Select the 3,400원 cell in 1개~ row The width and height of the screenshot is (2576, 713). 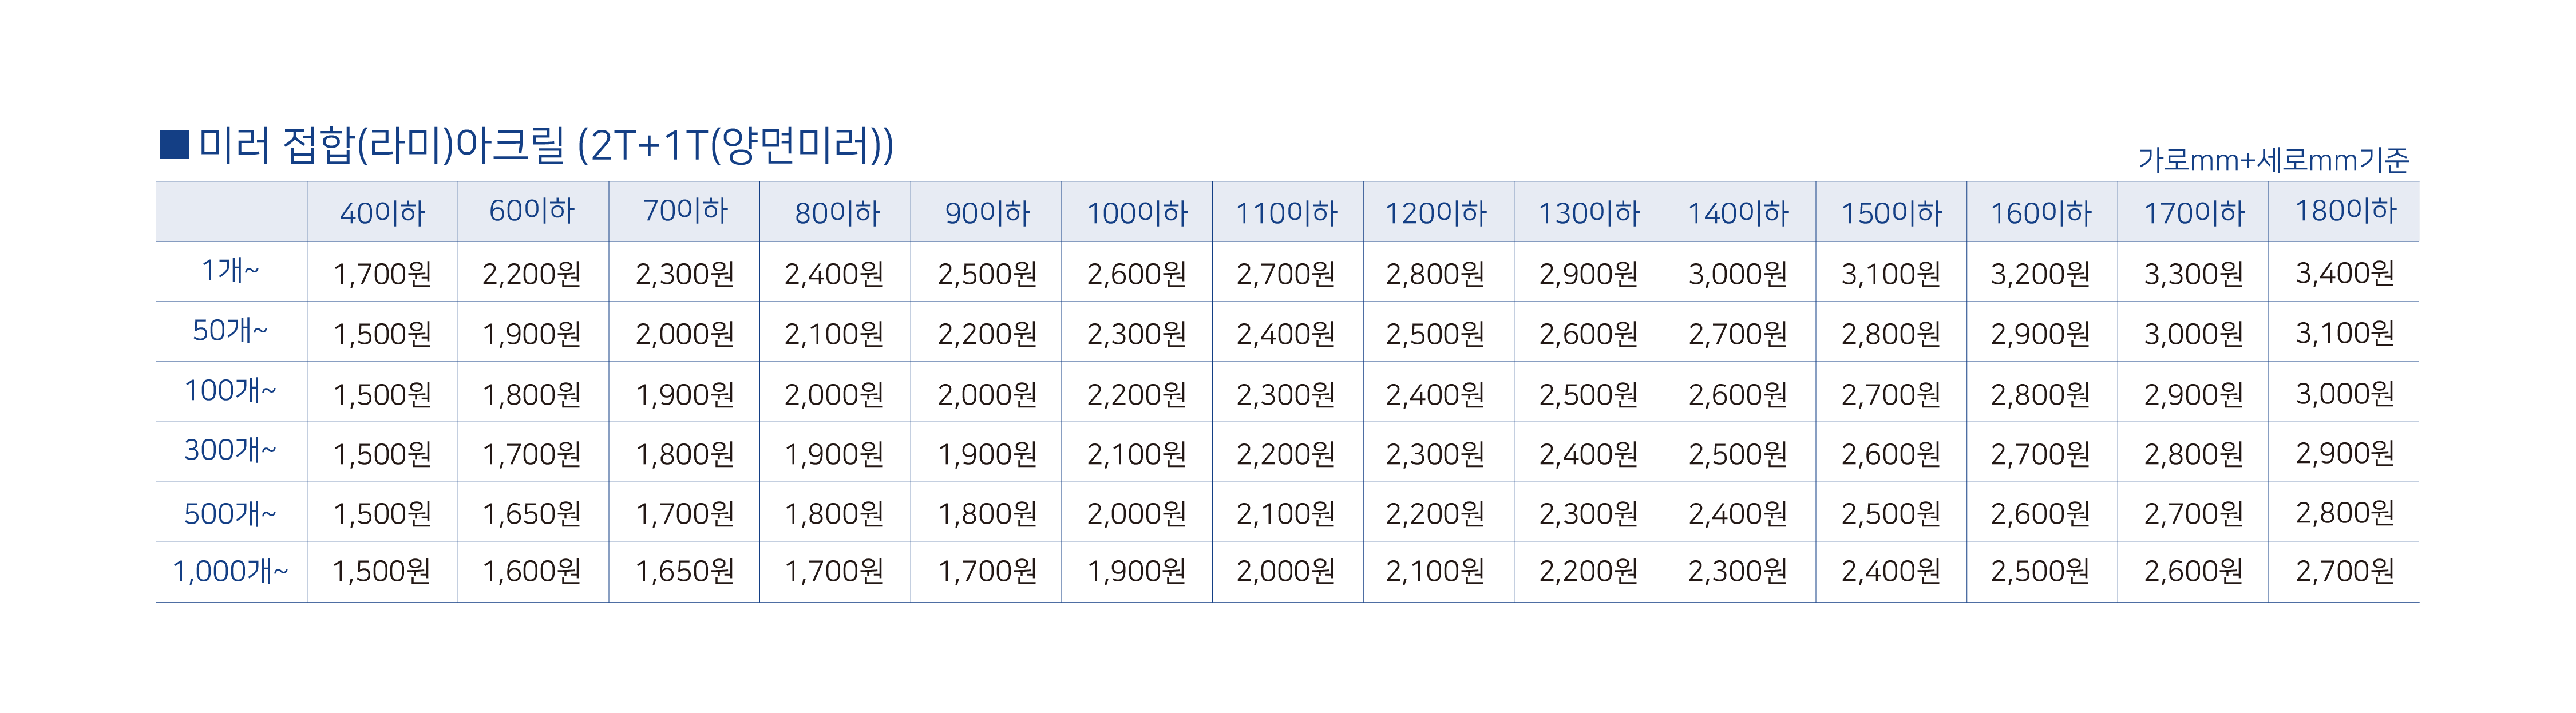(2344, 273)
